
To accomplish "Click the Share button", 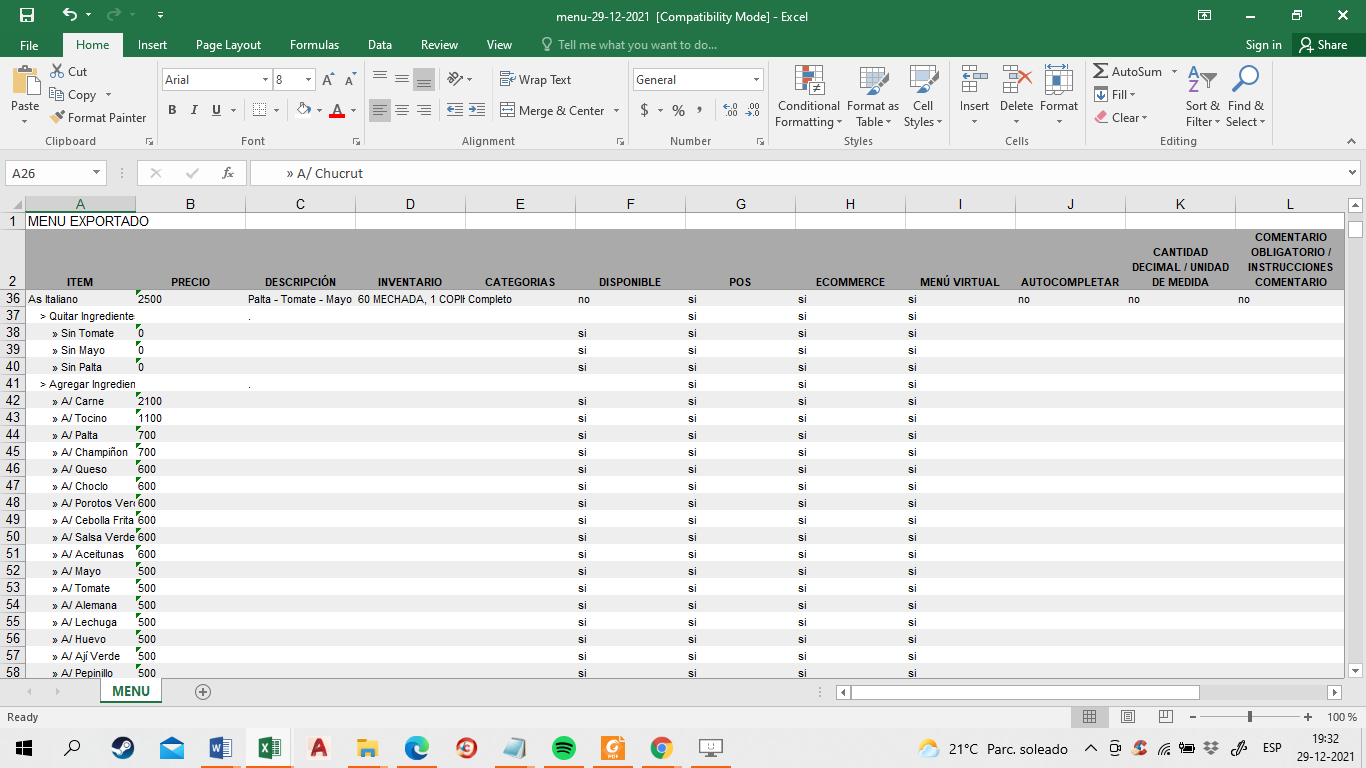I will click(x=1323, y=45).
